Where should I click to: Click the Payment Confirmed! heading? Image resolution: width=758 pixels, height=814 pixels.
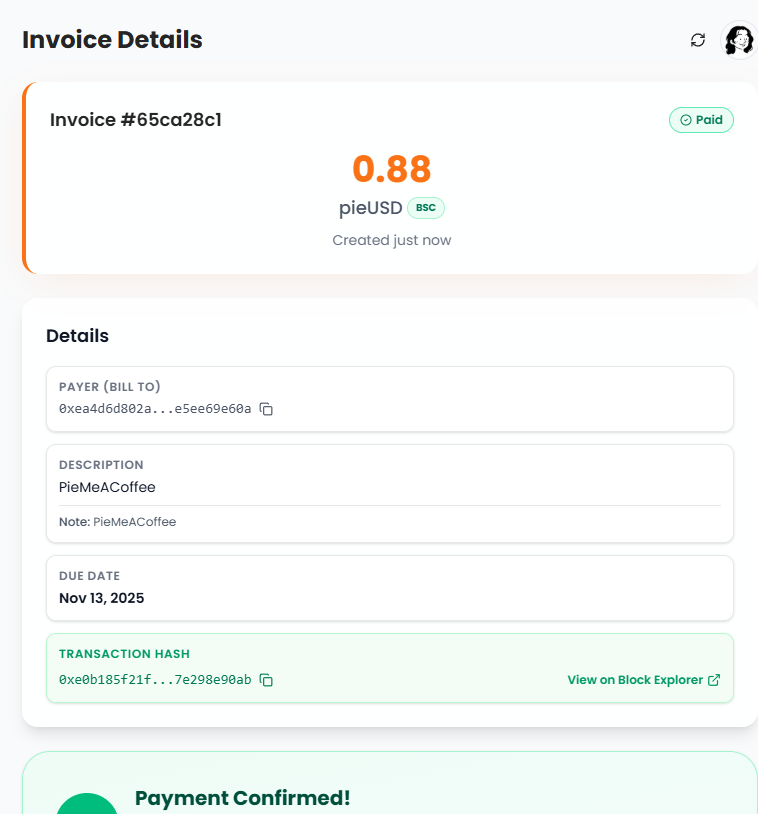coord(242,798)
